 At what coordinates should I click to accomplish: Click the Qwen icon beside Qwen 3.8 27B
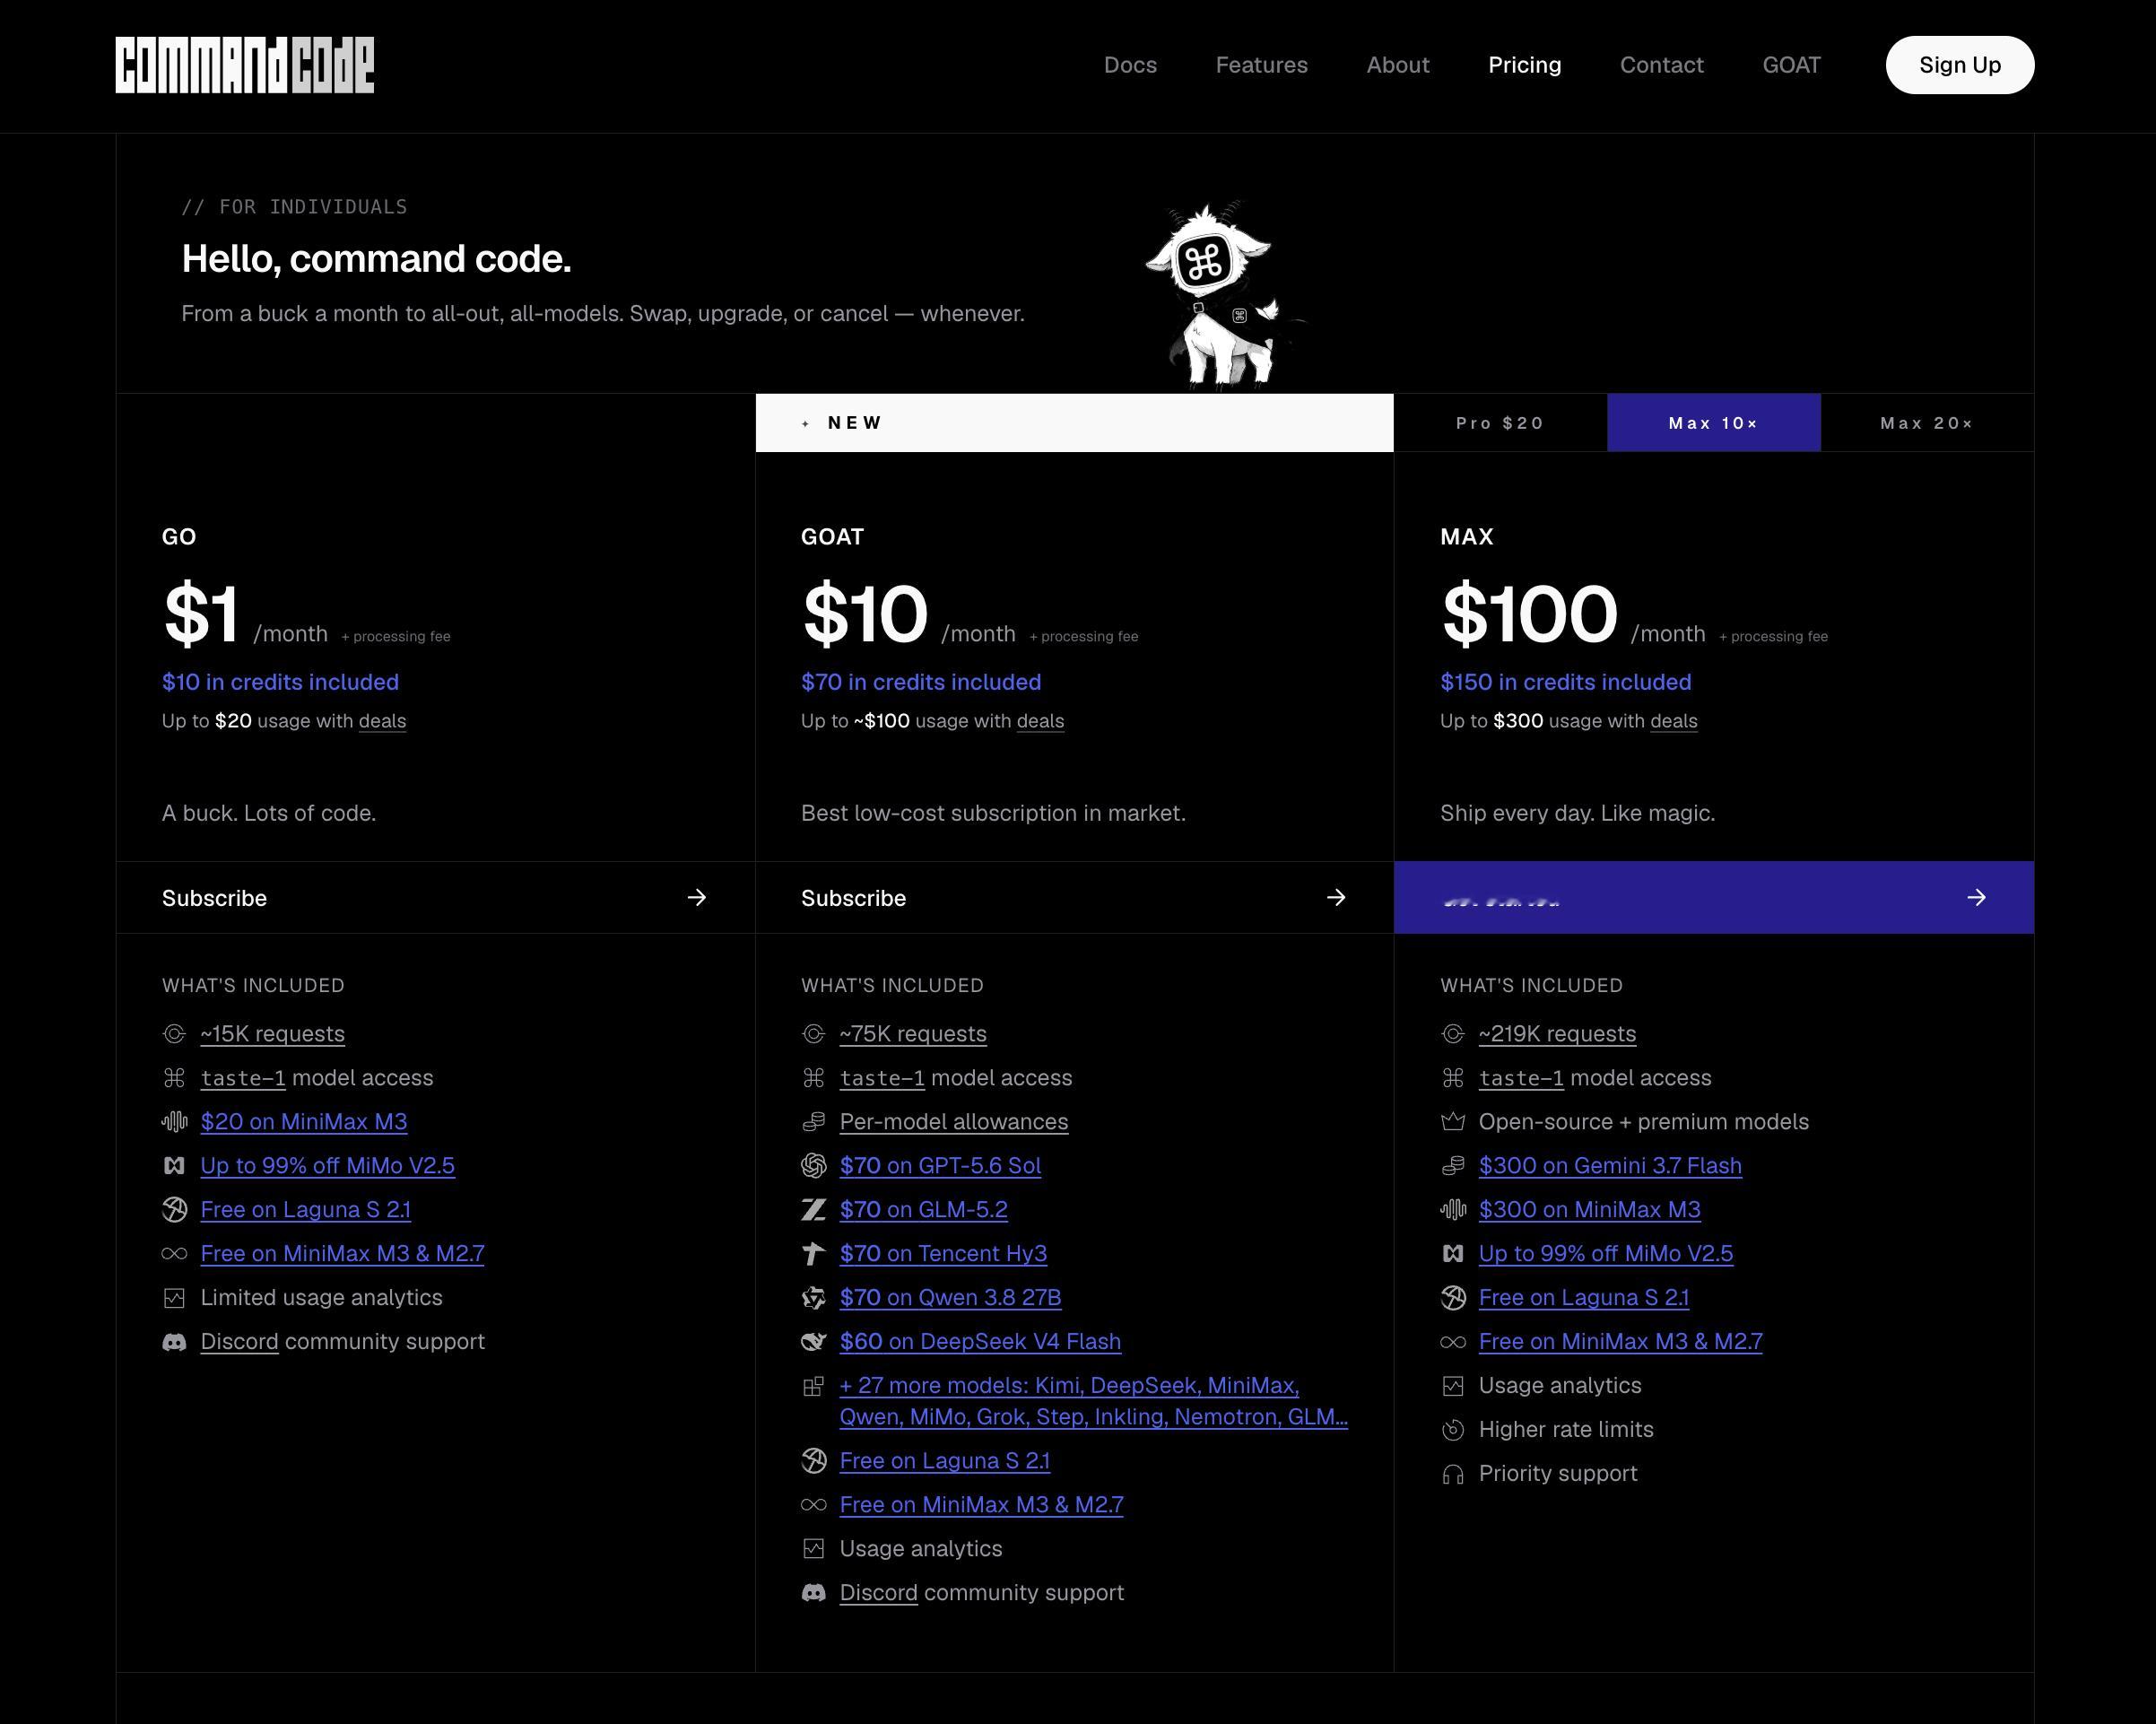pyautogui.click(x=814, y=1298)
